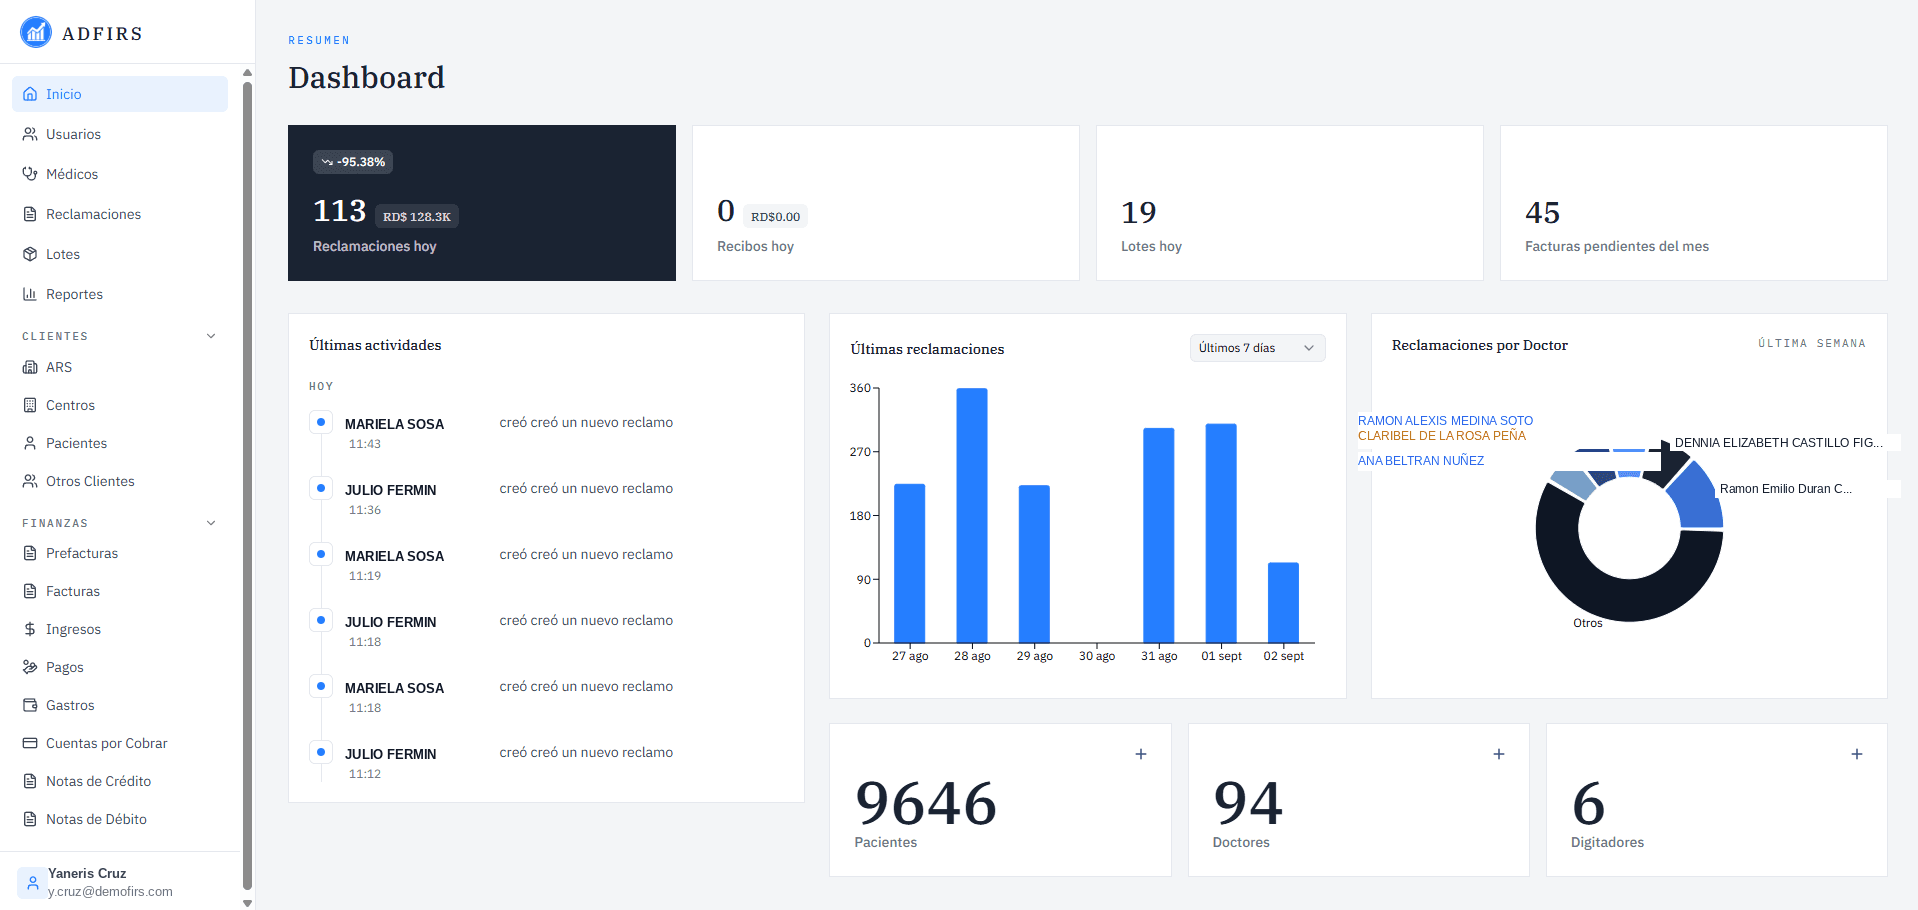
Task: Add a patient with Pacientes plus icon
Action: 1141,754
